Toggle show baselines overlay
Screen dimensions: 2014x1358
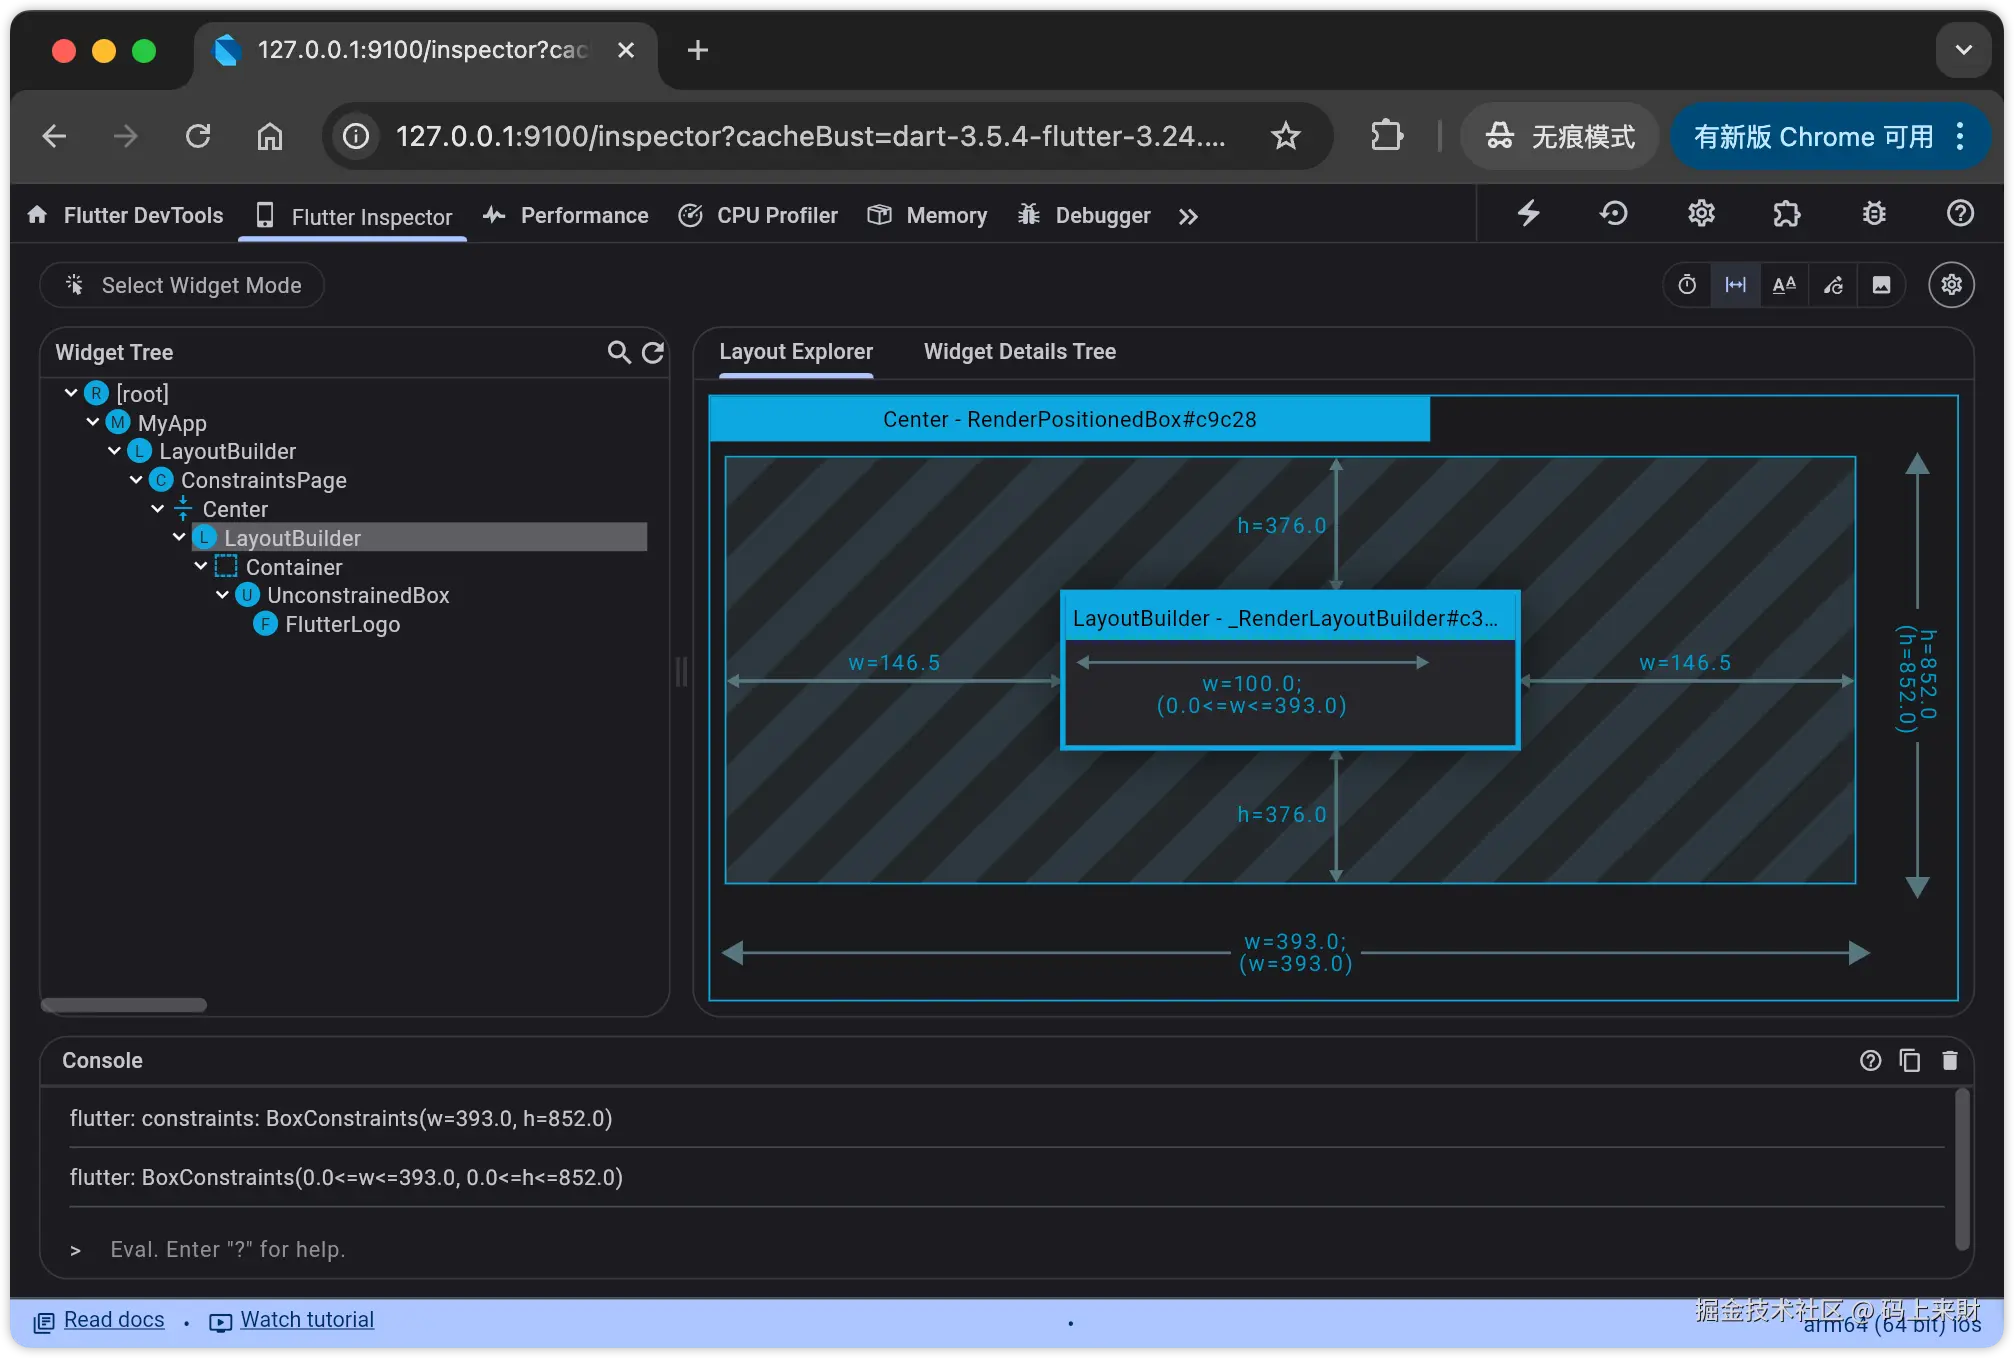(1784, 285)
